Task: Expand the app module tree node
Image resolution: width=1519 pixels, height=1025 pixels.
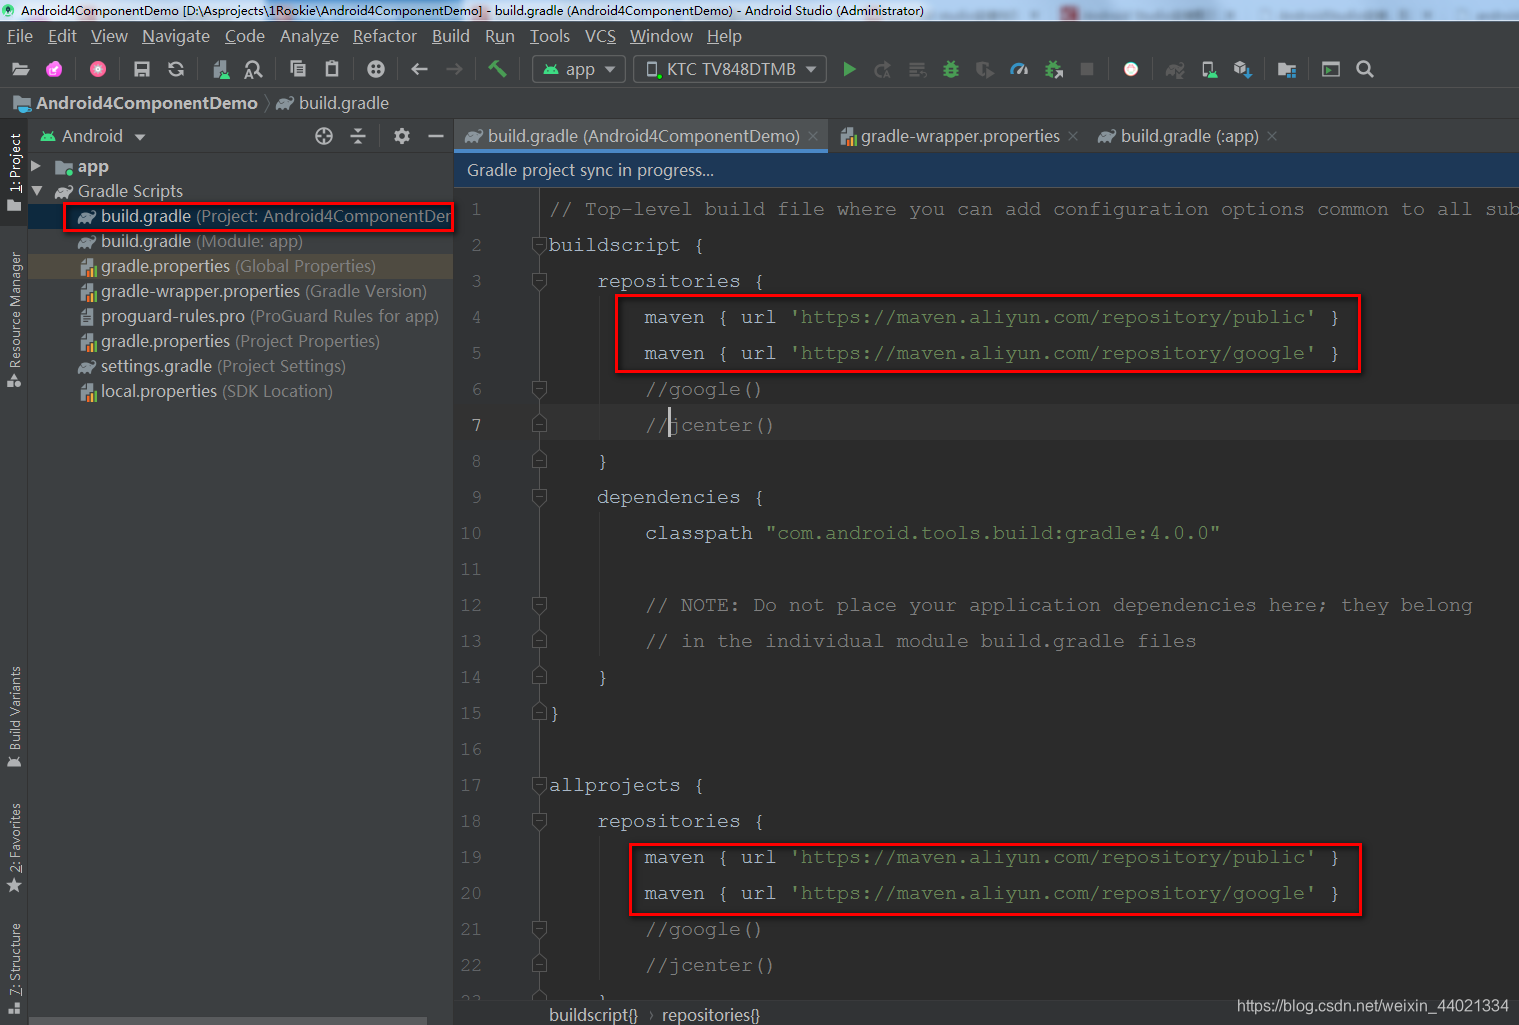Action: click(x=36, y=166)
